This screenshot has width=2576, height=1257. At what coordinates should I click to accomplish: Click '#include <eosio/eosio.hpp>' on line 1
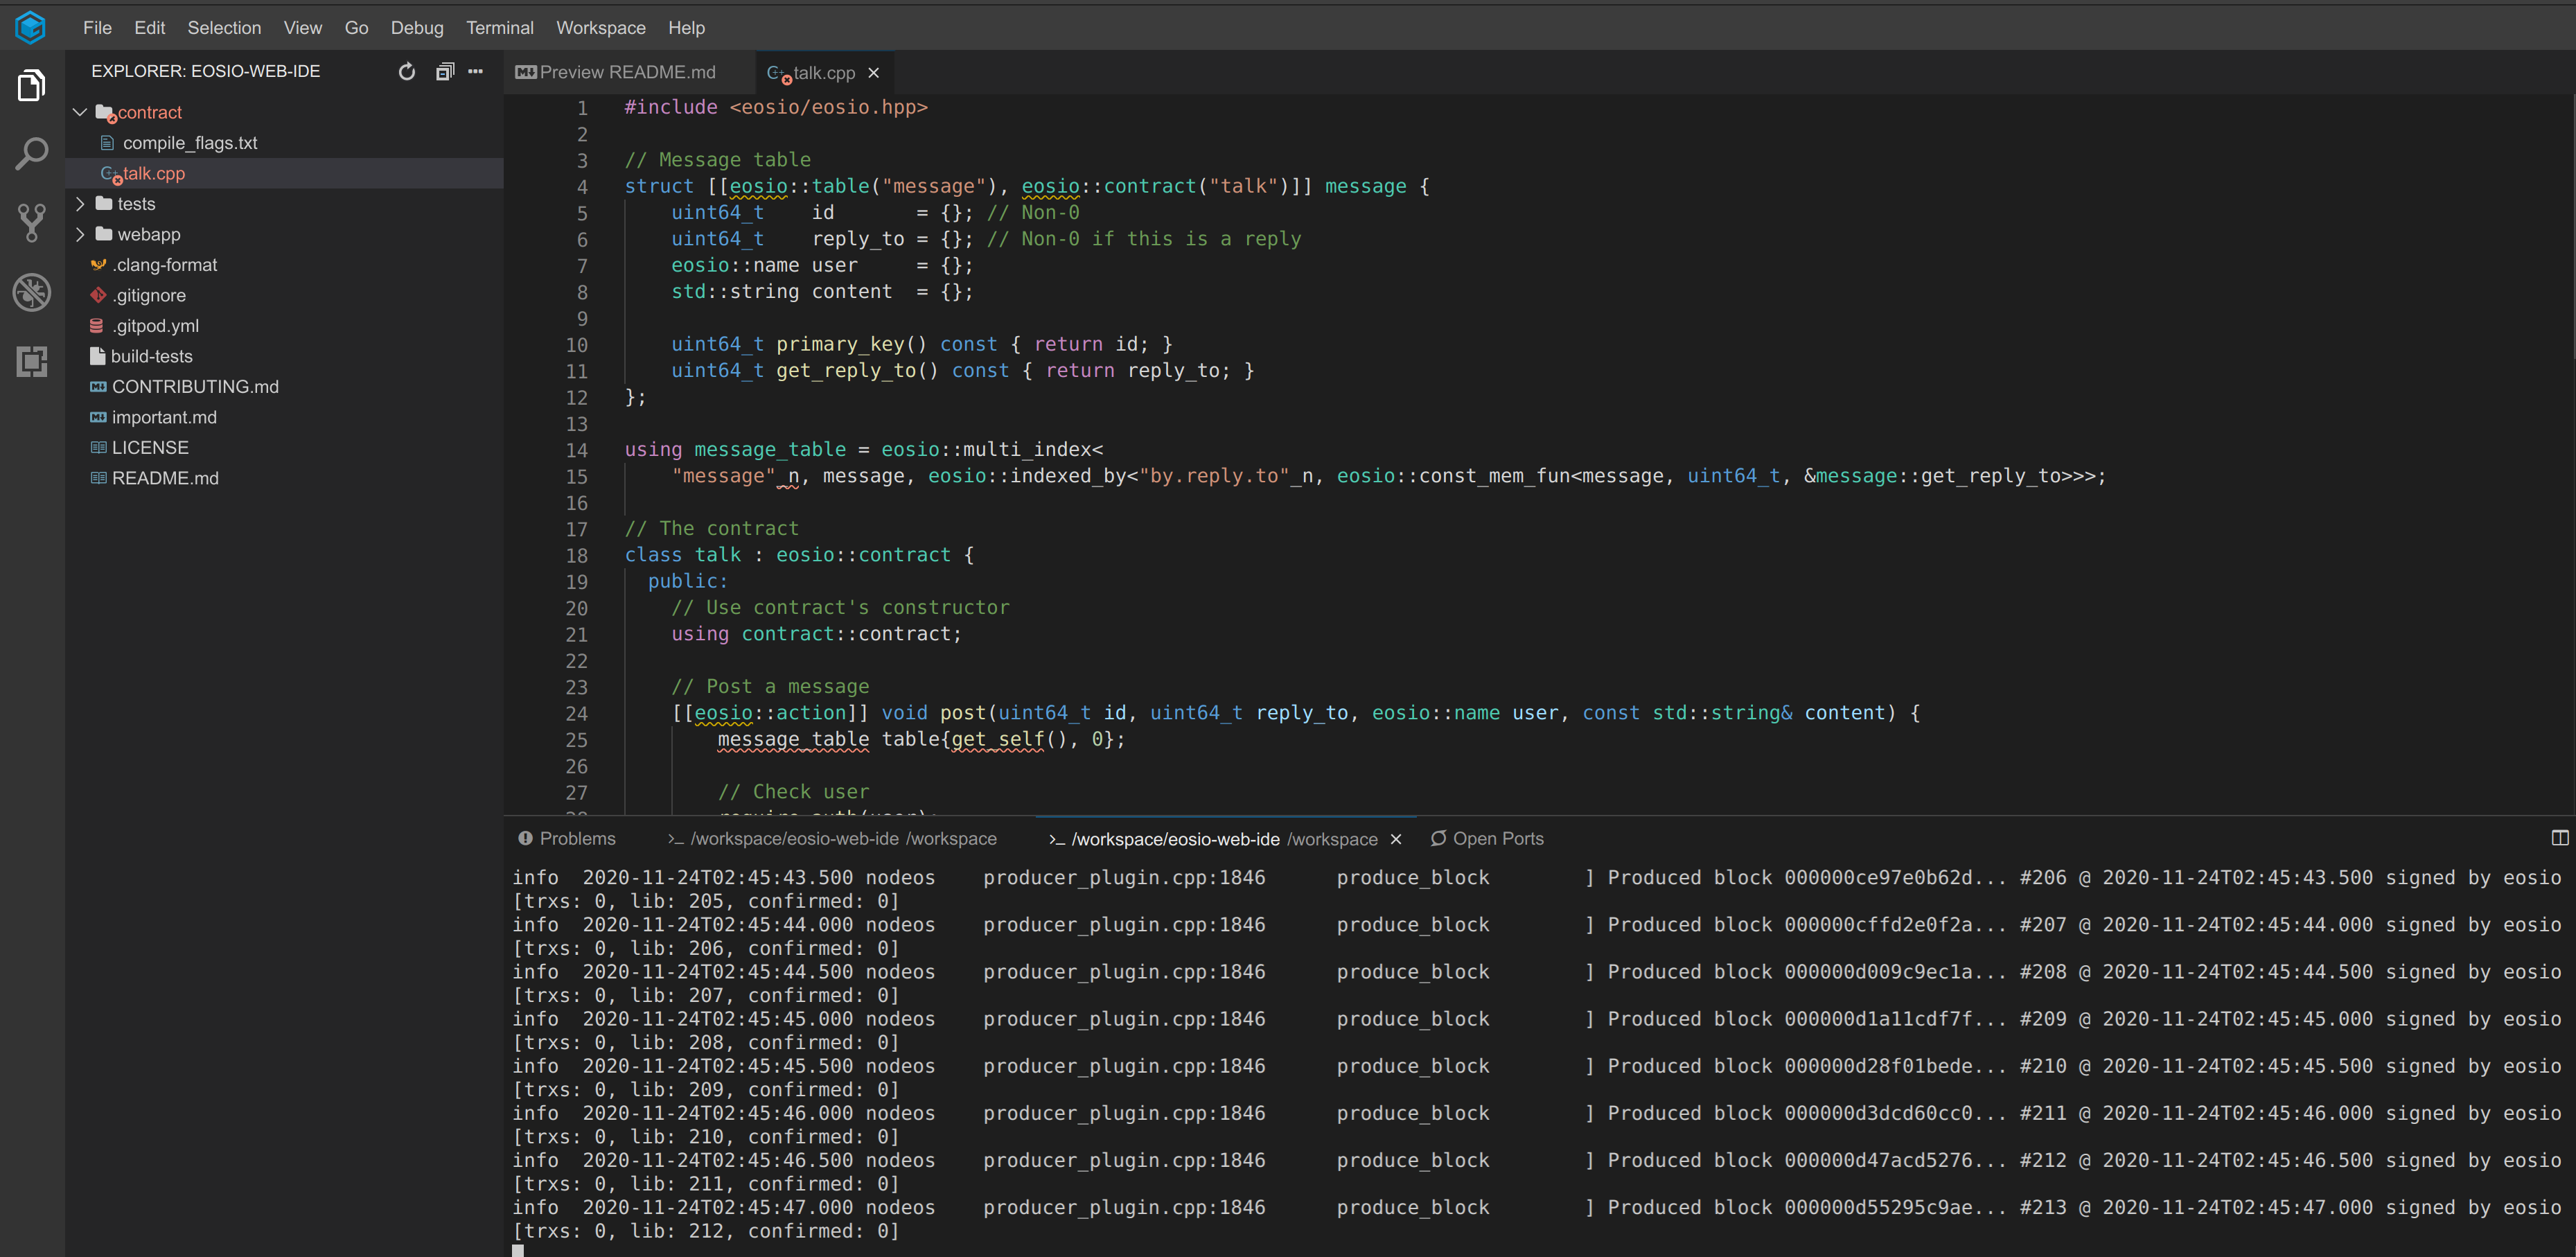pos(776,107)
